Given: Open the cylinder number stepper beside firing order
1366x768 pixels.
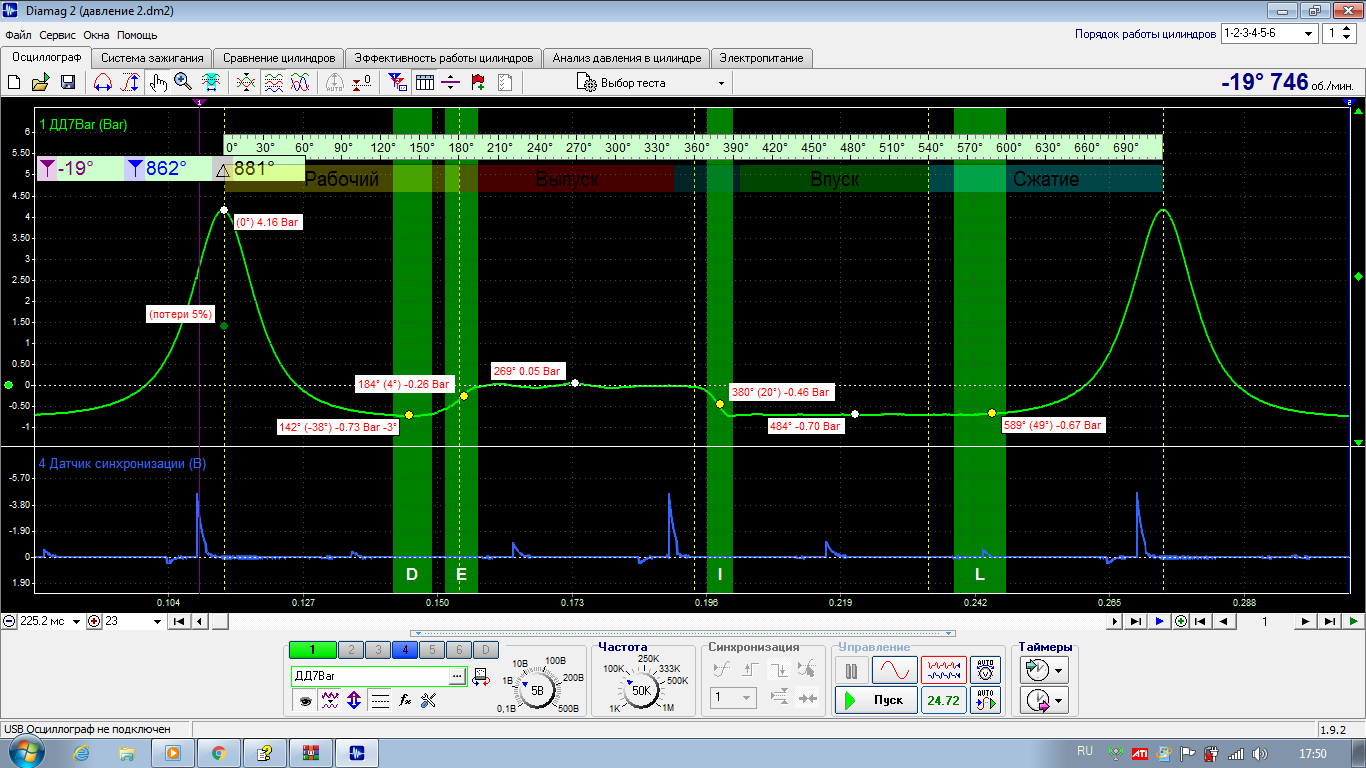Looking at the screenshot, I should tap(1339, 33).
